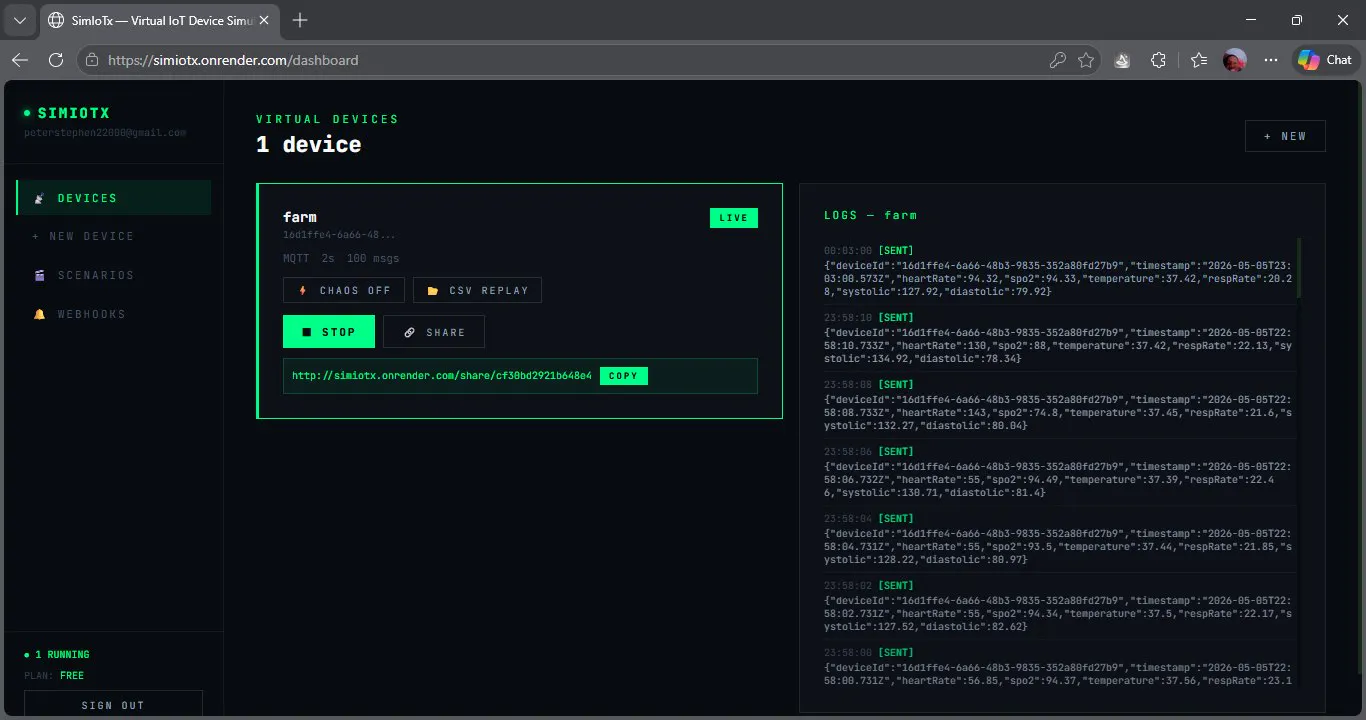View site information lock icon
The width and height of the screenshot is (1366, 720).
(92, 60)
